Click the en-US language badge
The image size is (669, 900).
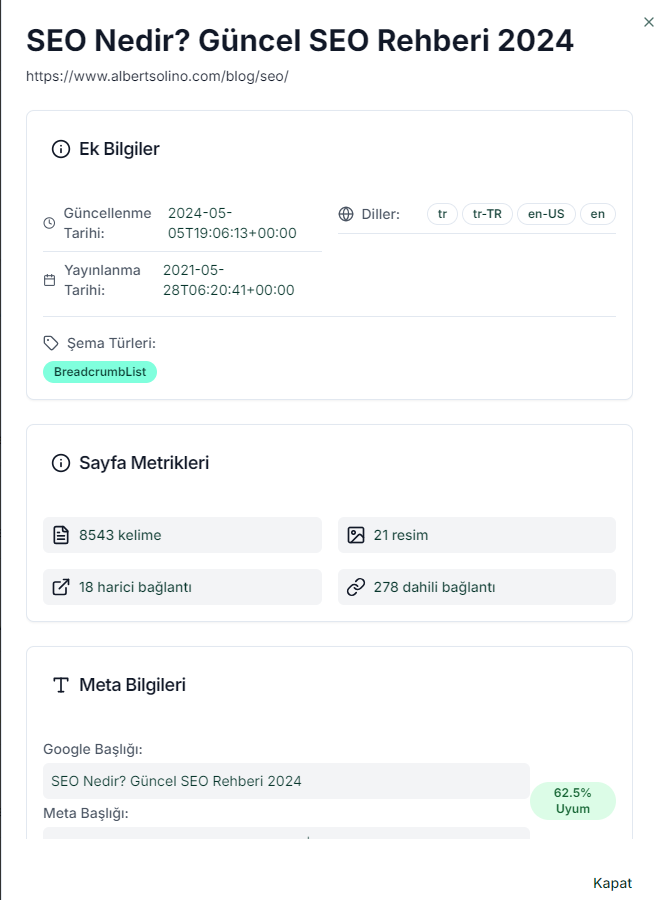[x=546, y=214]
